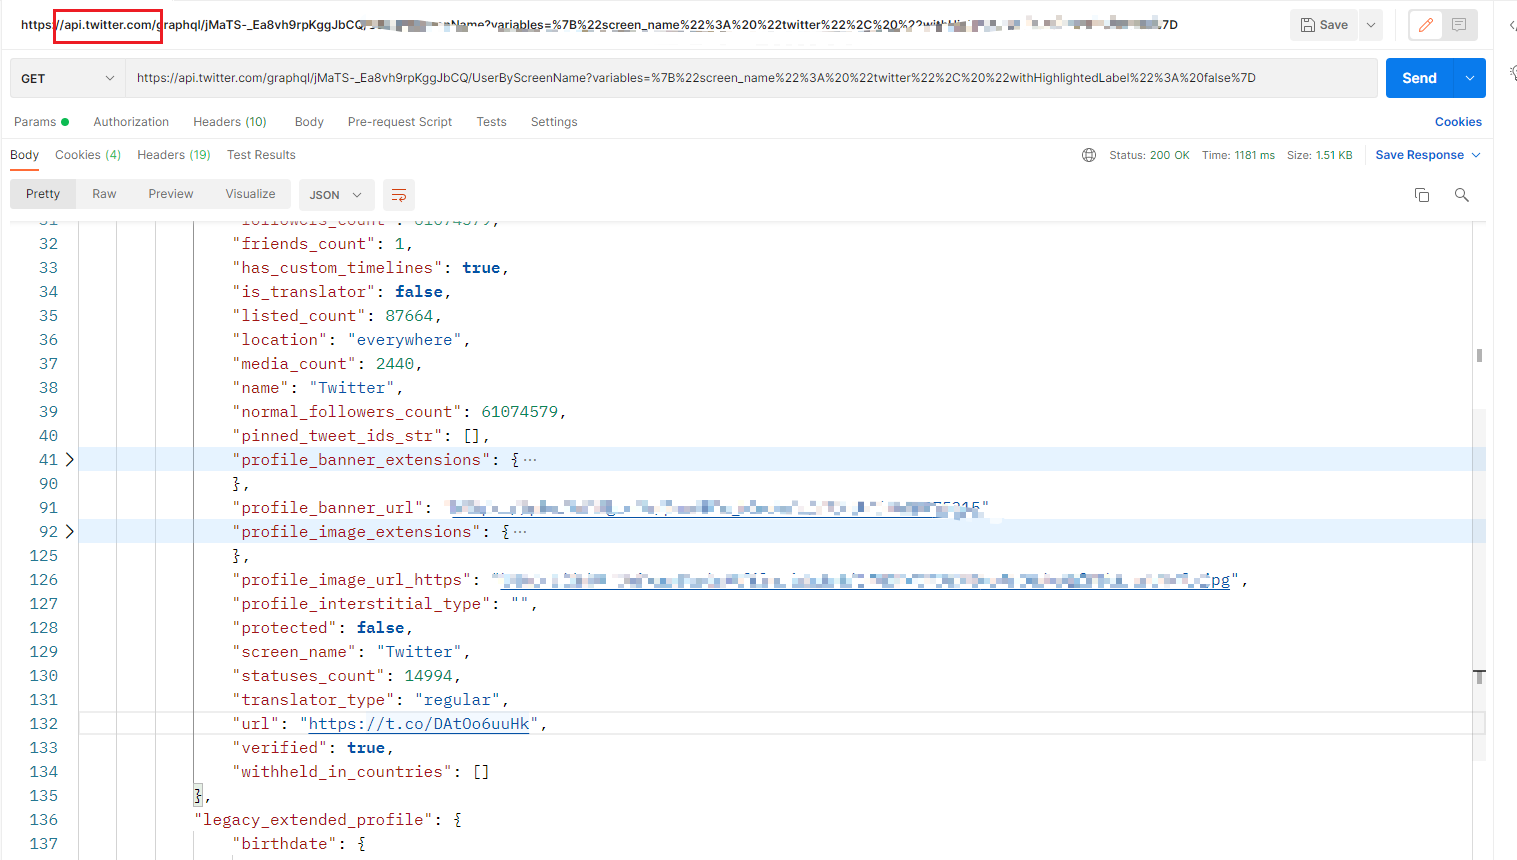Switch to the Raw response tab

click(104, 195)
